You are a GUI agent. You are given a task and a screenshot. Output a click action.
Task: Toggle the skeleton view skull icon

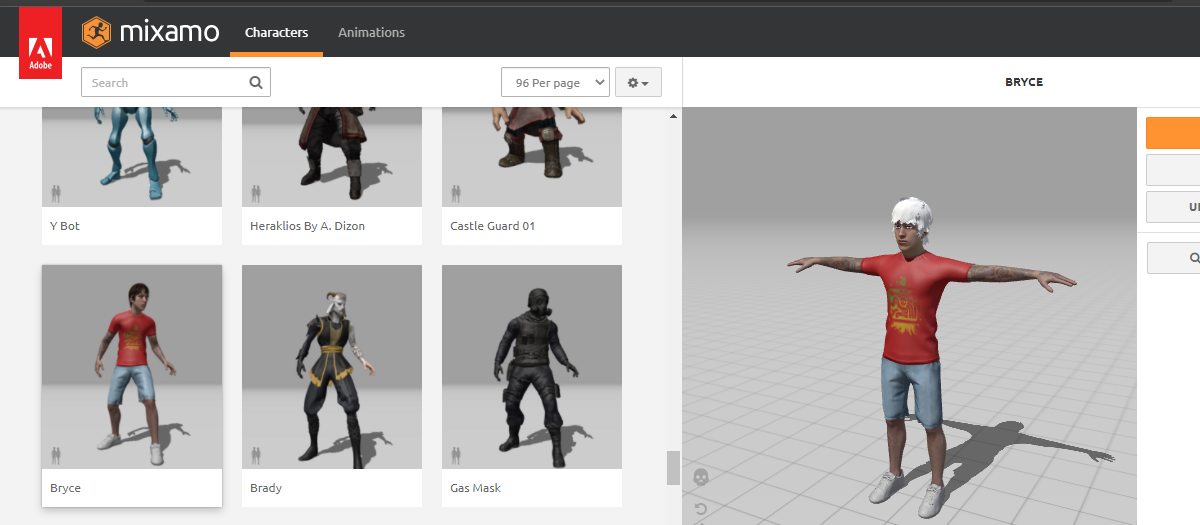tap(700, 477)
